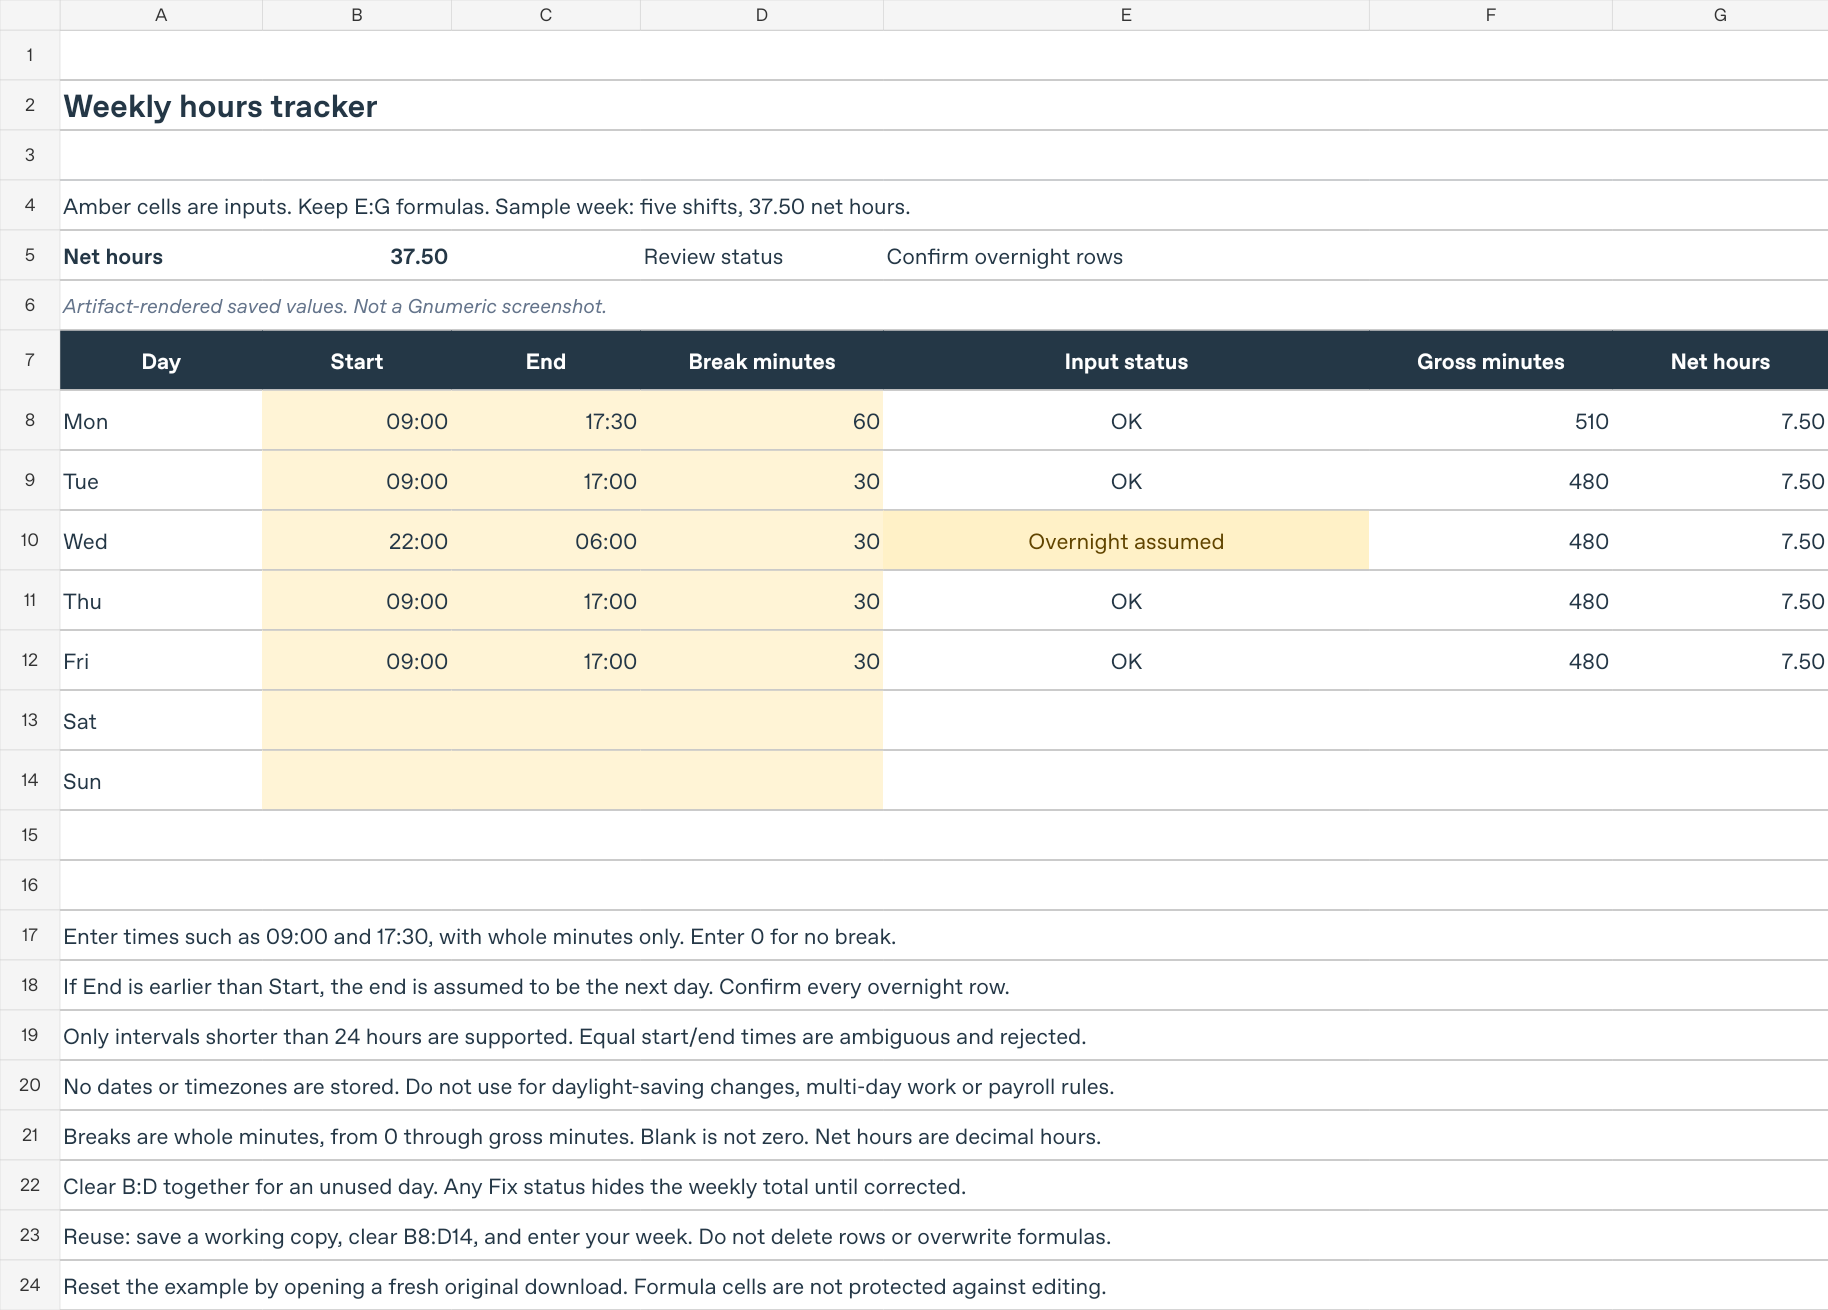
Task: Select column header E
Action: click(1126, 15)
